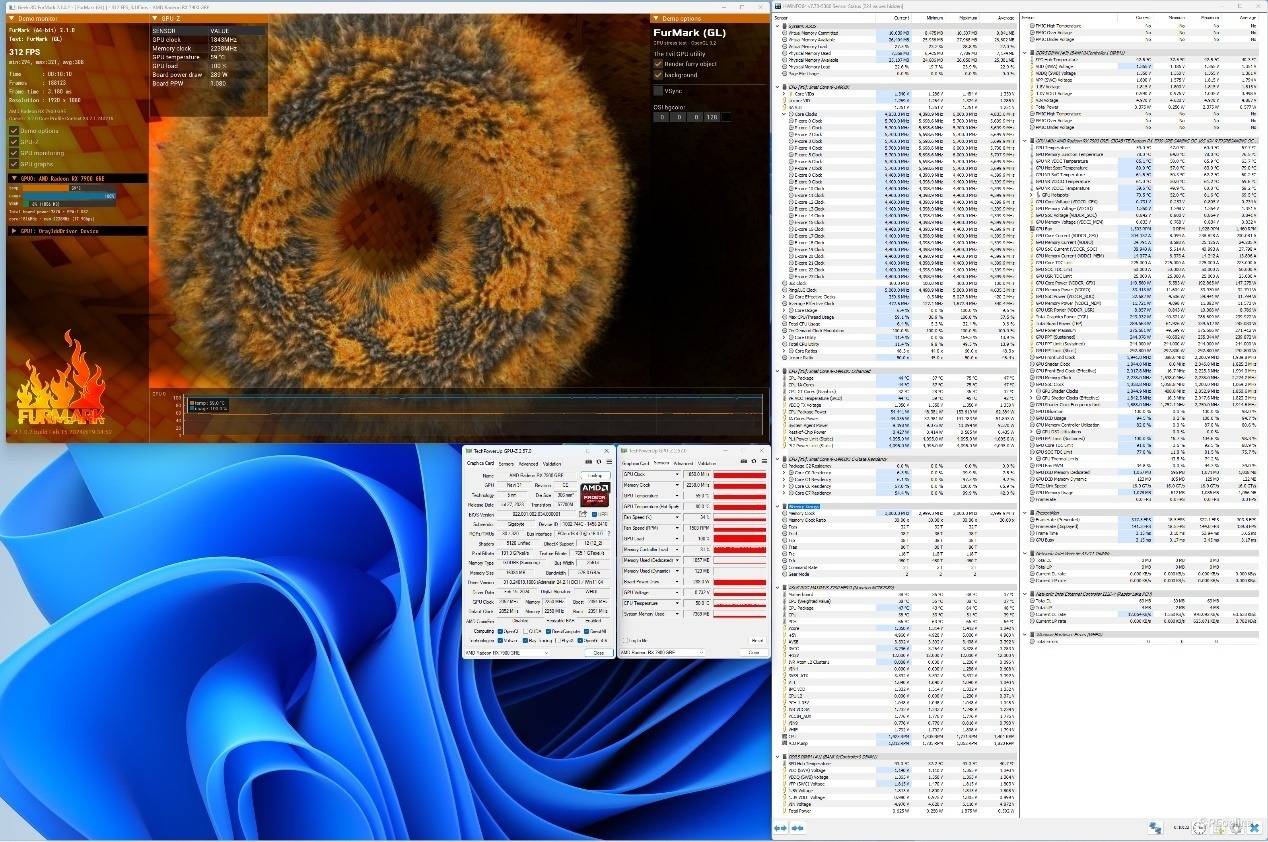Enable the VSync checkbox in FurMark

point(658,91)
